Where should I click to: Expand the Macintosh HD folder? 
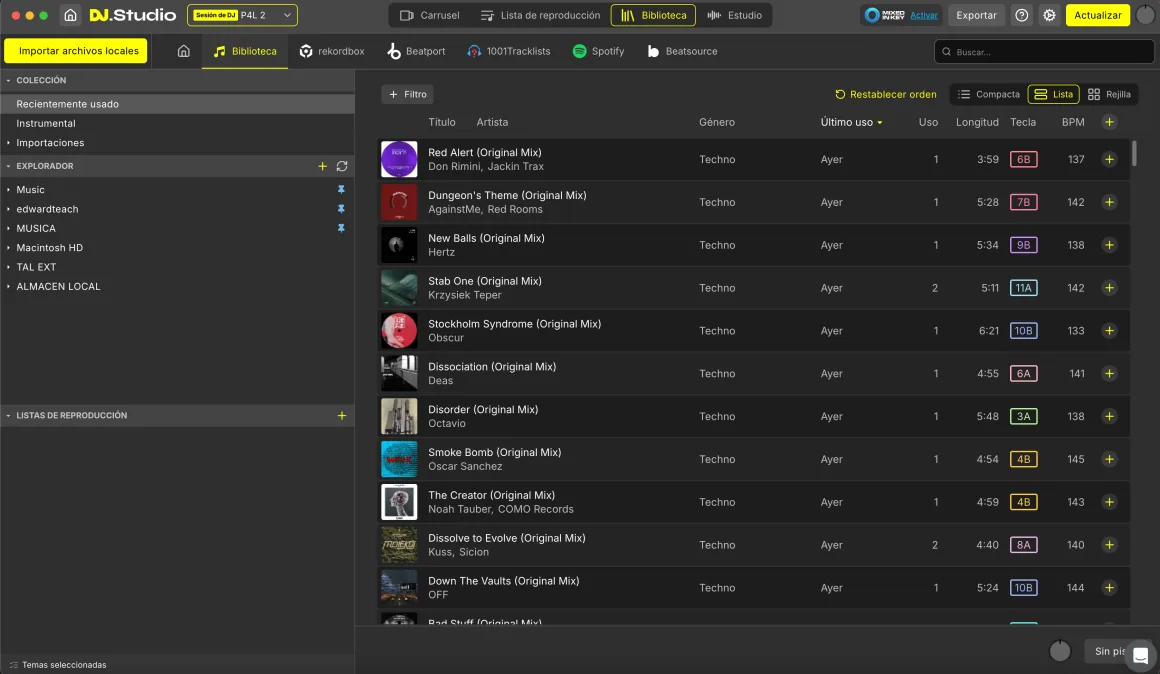8,248
